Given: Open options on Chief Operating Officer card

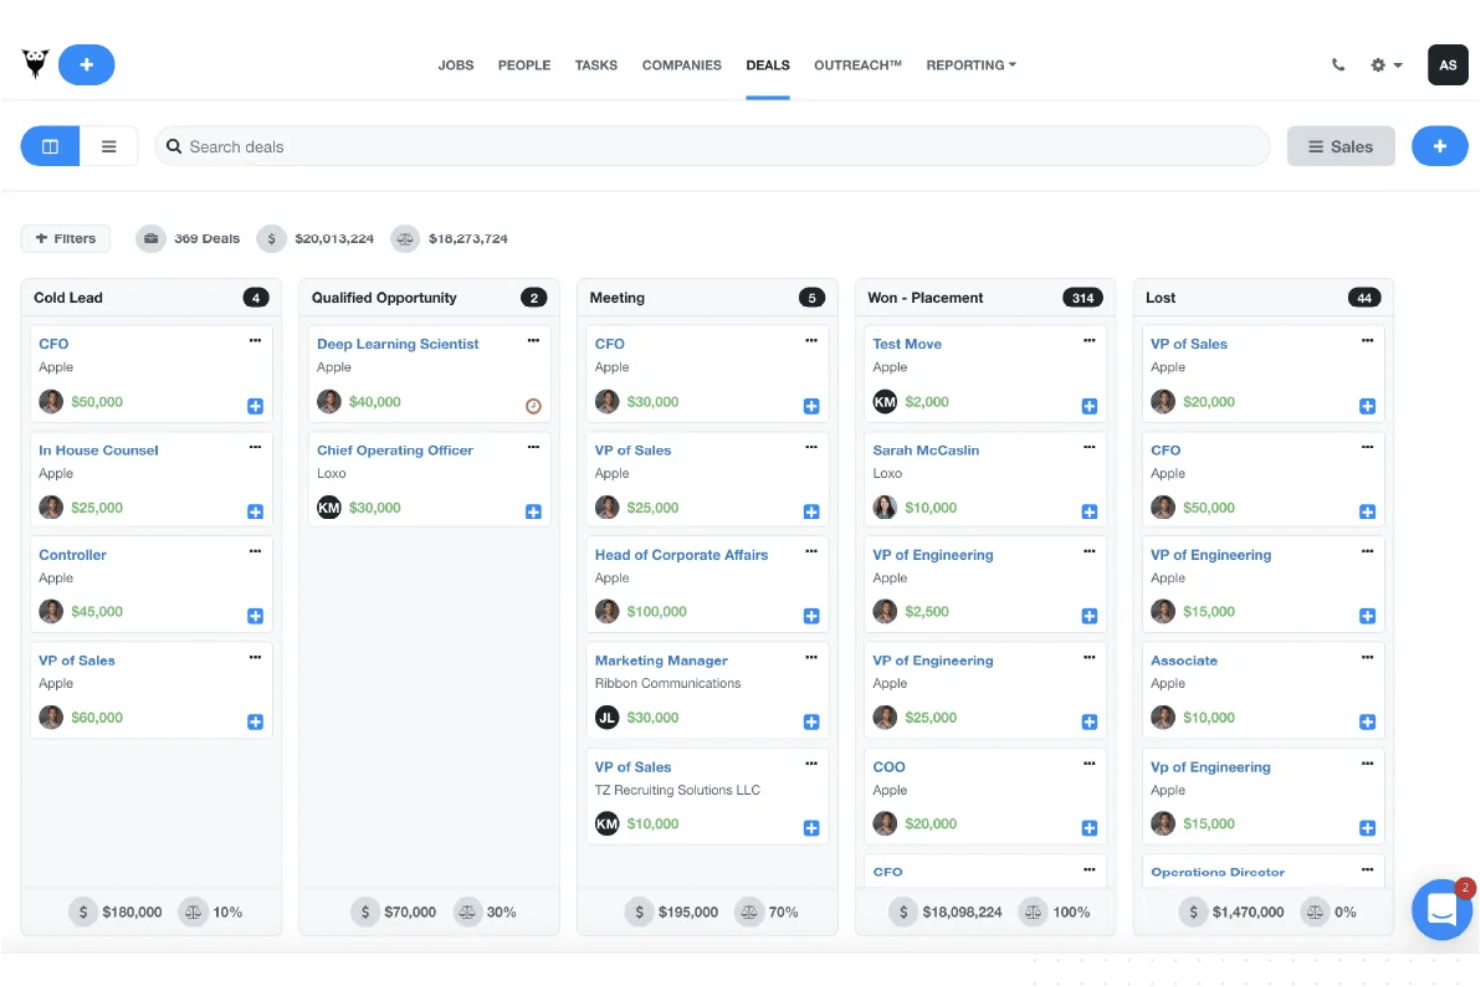Looking at the screenshot, I should (533, 447).
